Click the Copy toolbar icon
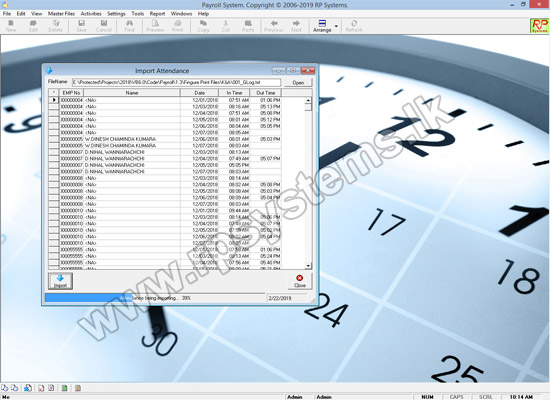The image size is (550, 400). point(203,26)
